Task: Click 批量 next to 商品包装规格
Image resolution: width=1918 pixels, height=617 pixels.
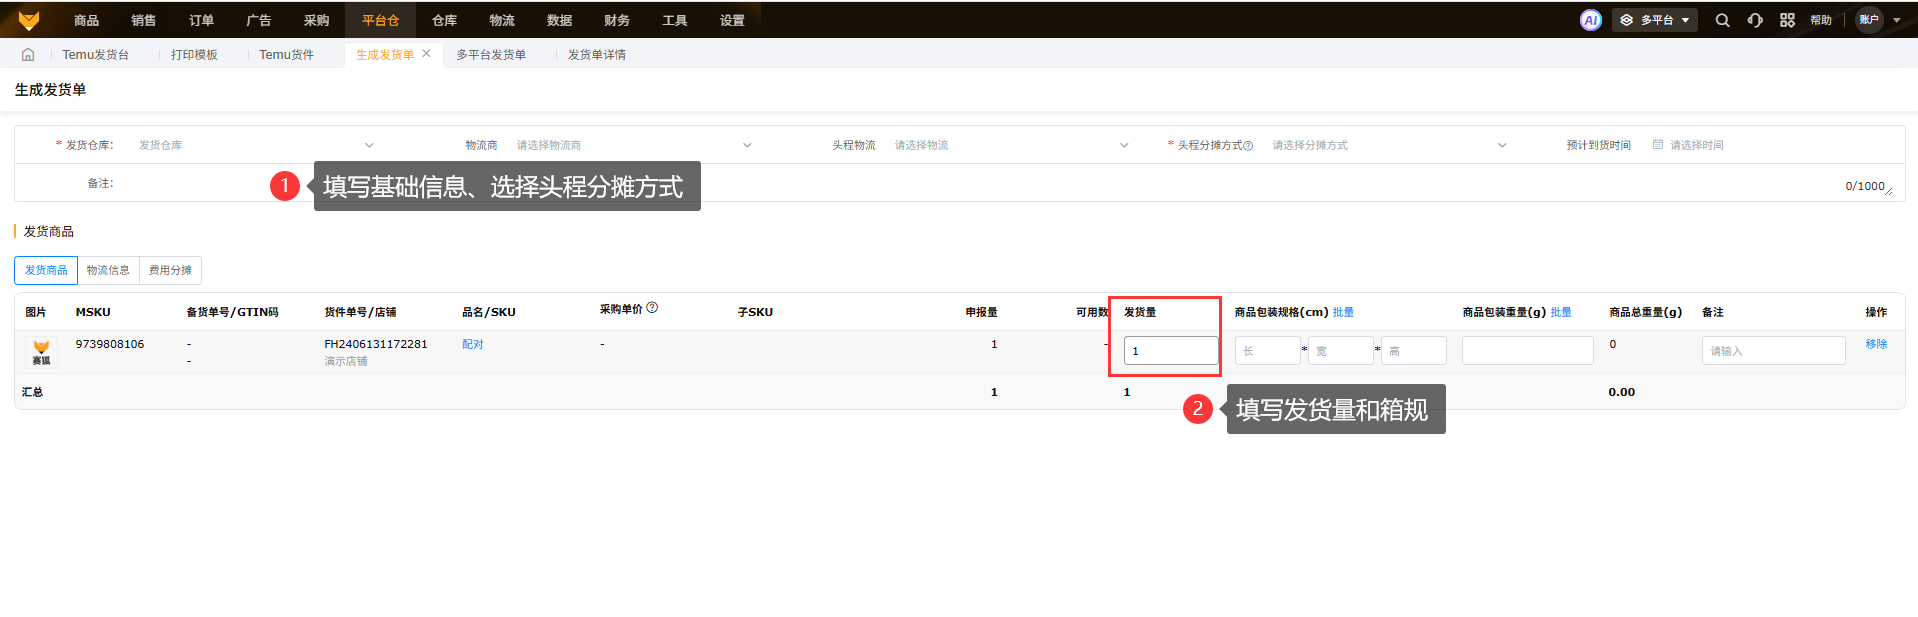Action: tap(1343, 312)
